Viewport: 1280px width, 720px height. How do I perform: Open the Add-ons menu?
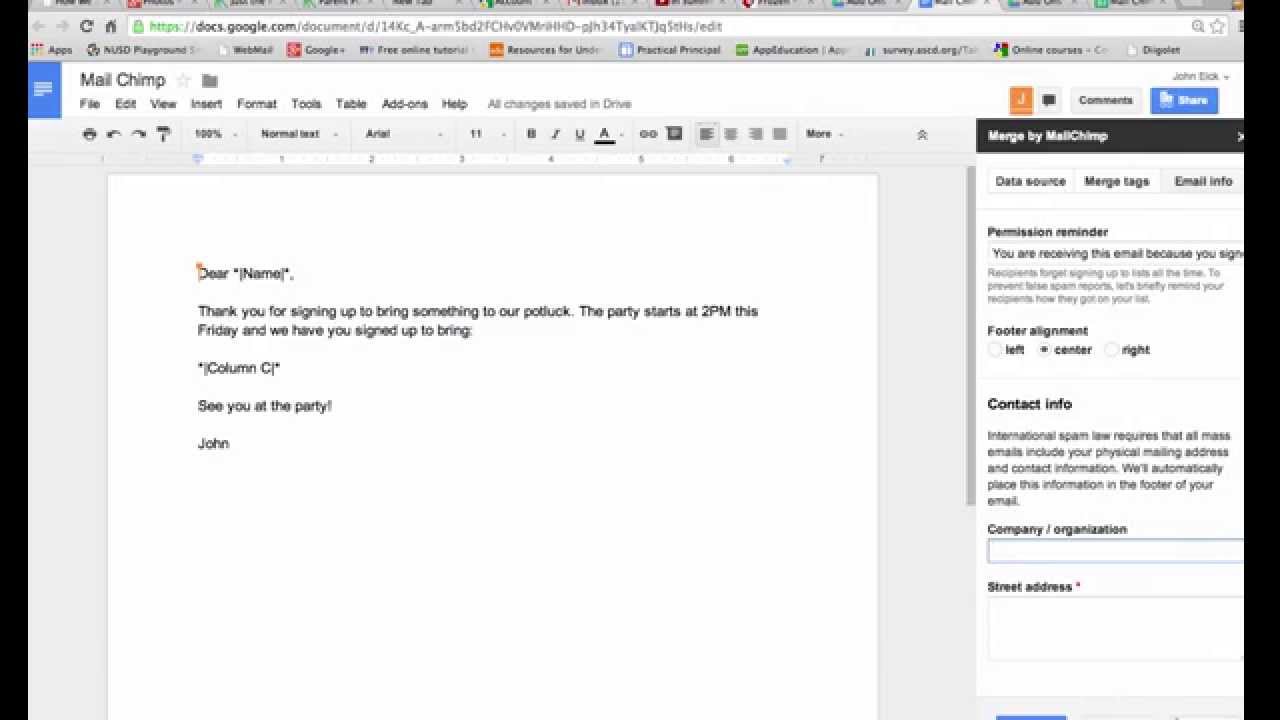pyautogui.click(x=405, y=104)
